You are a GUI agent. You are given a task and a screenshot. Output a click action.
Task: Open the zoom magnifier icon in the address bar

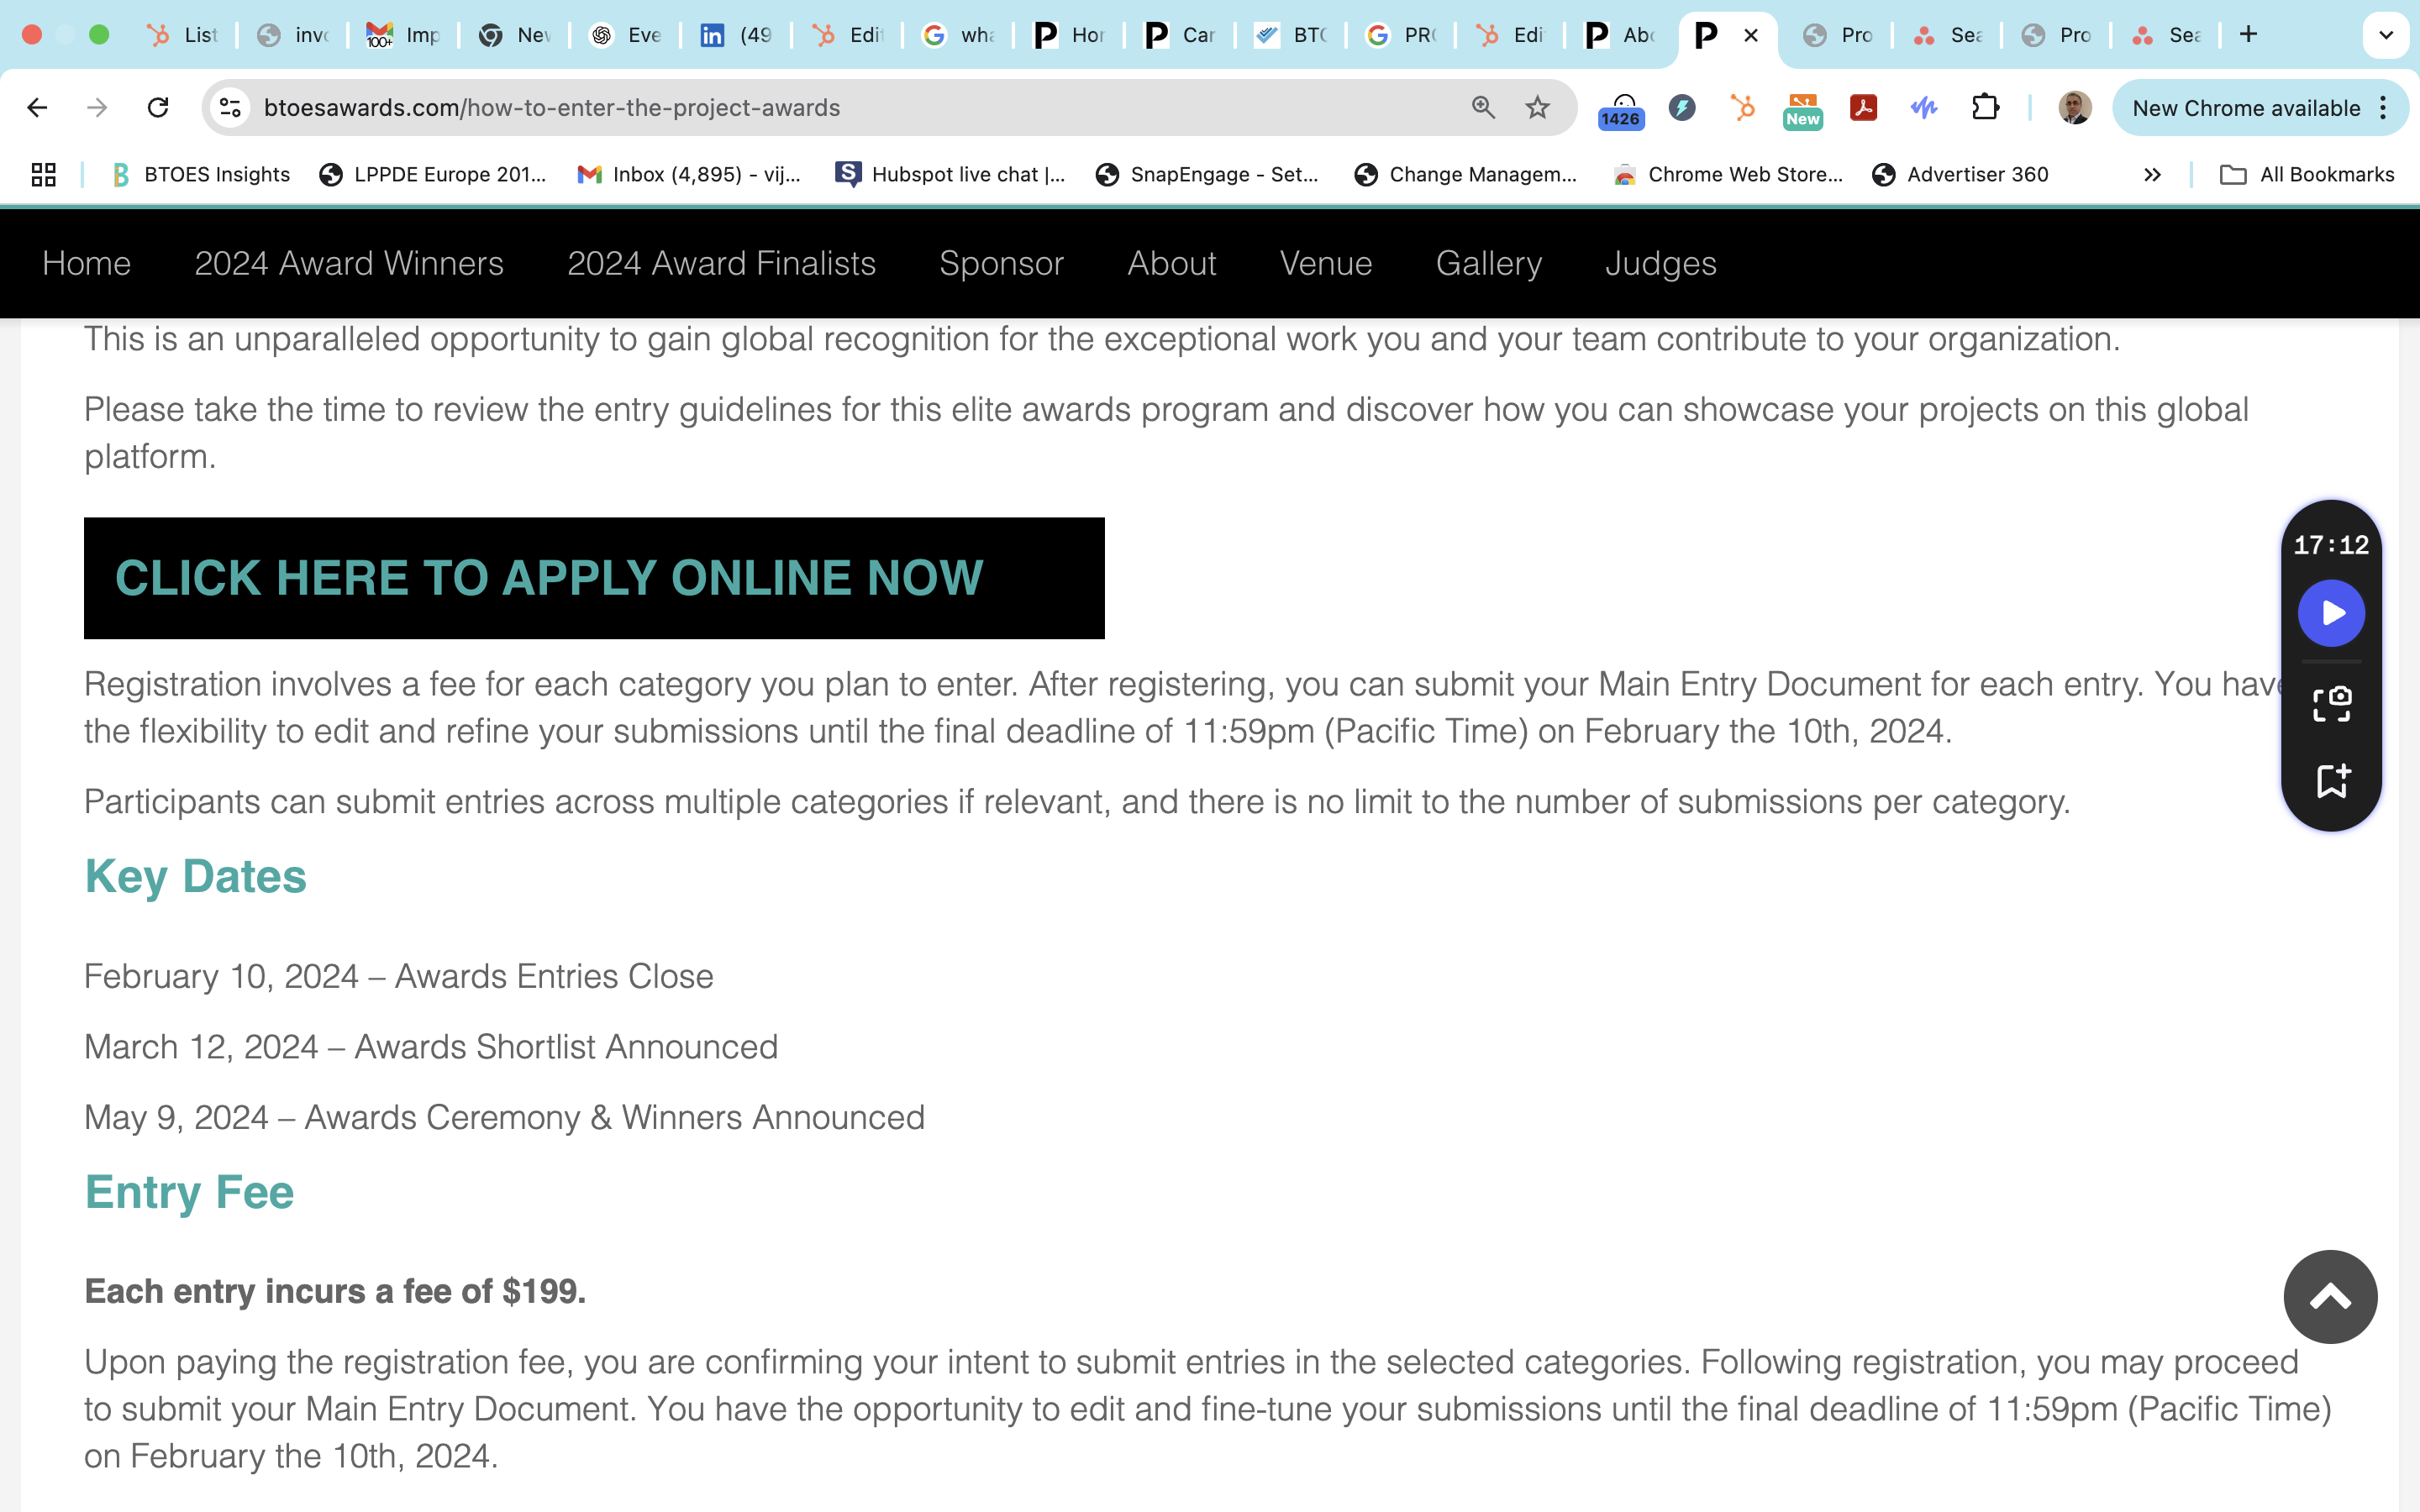pos(1483,107)
